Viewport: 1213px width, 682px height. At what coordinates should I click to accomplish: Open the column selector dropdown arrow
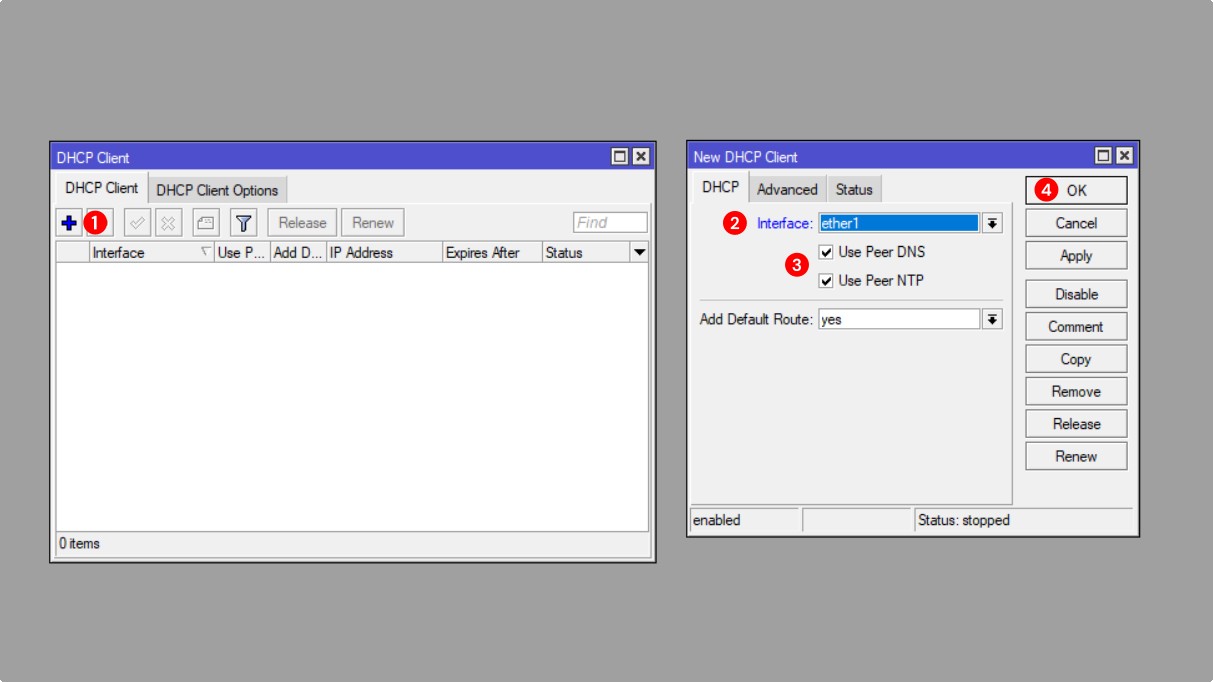coord(639,253)
